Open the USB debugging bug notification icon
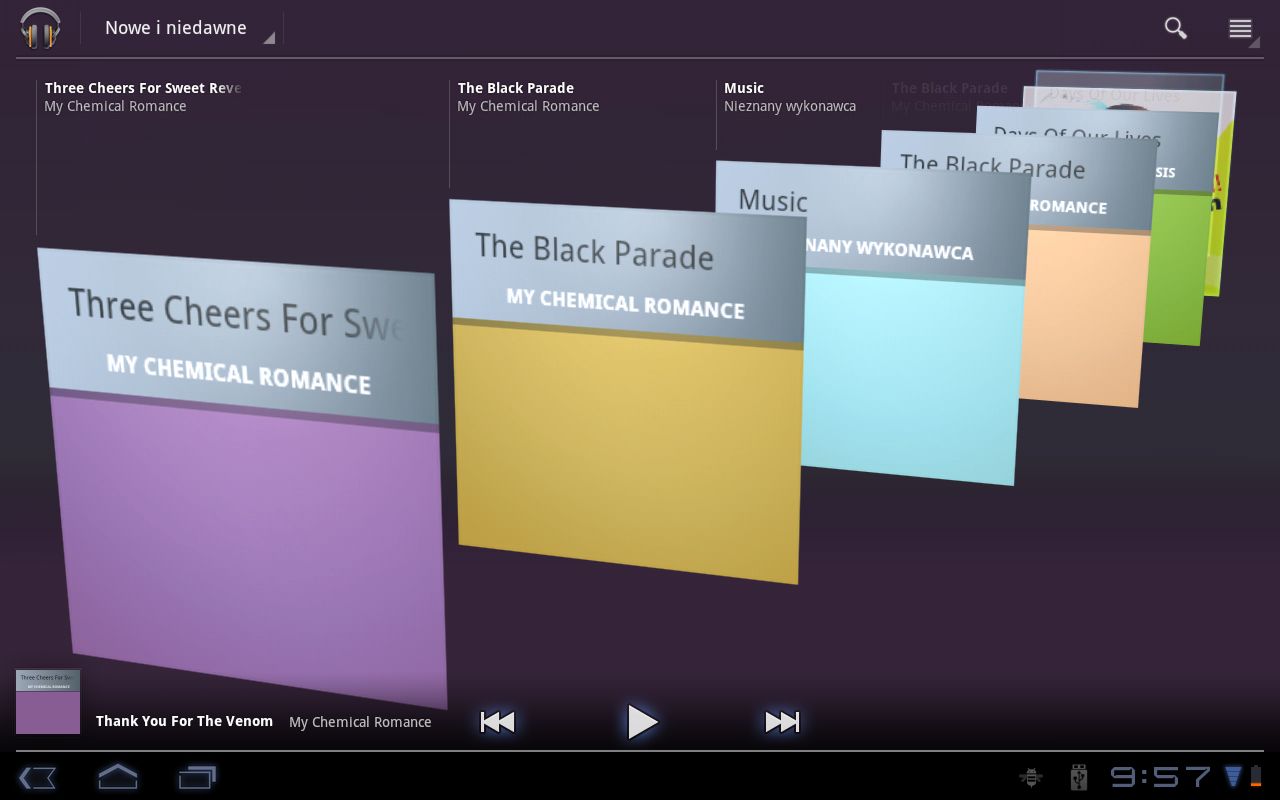This screenshot has height=800, width=1280. tap(1031, 777)
